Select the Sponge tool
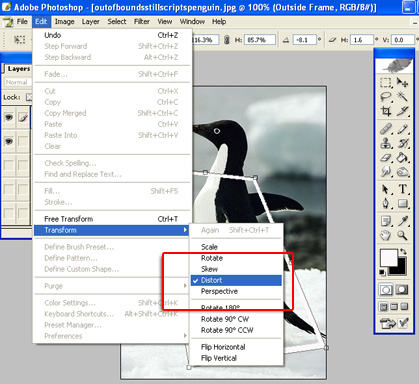Viewport: 419px width, 384px height. coord(402,172)
